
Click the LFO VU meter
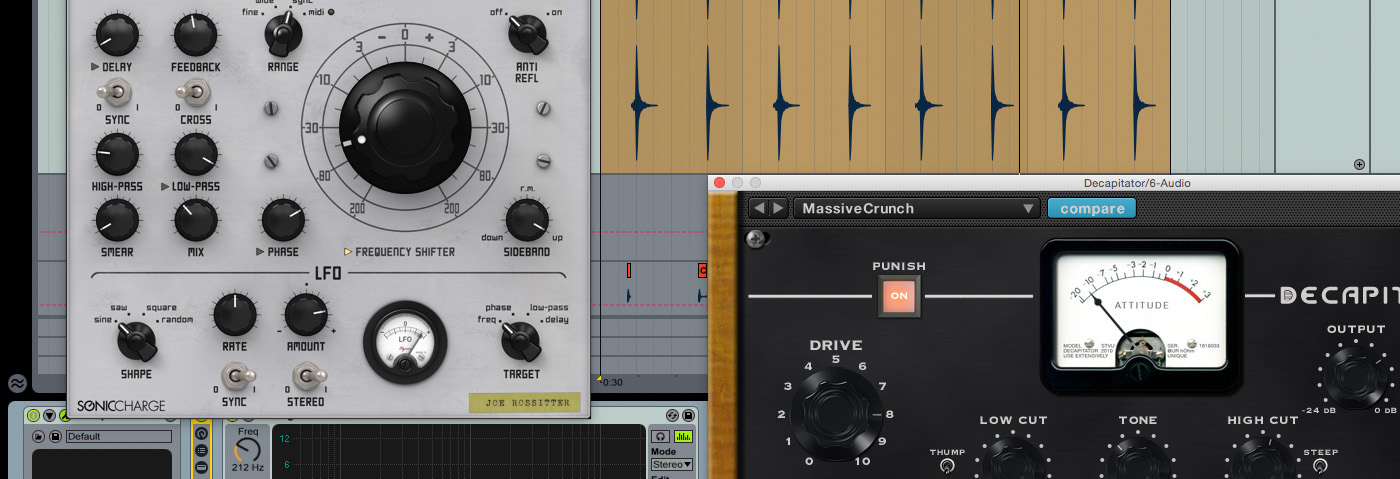pos(405,343)
